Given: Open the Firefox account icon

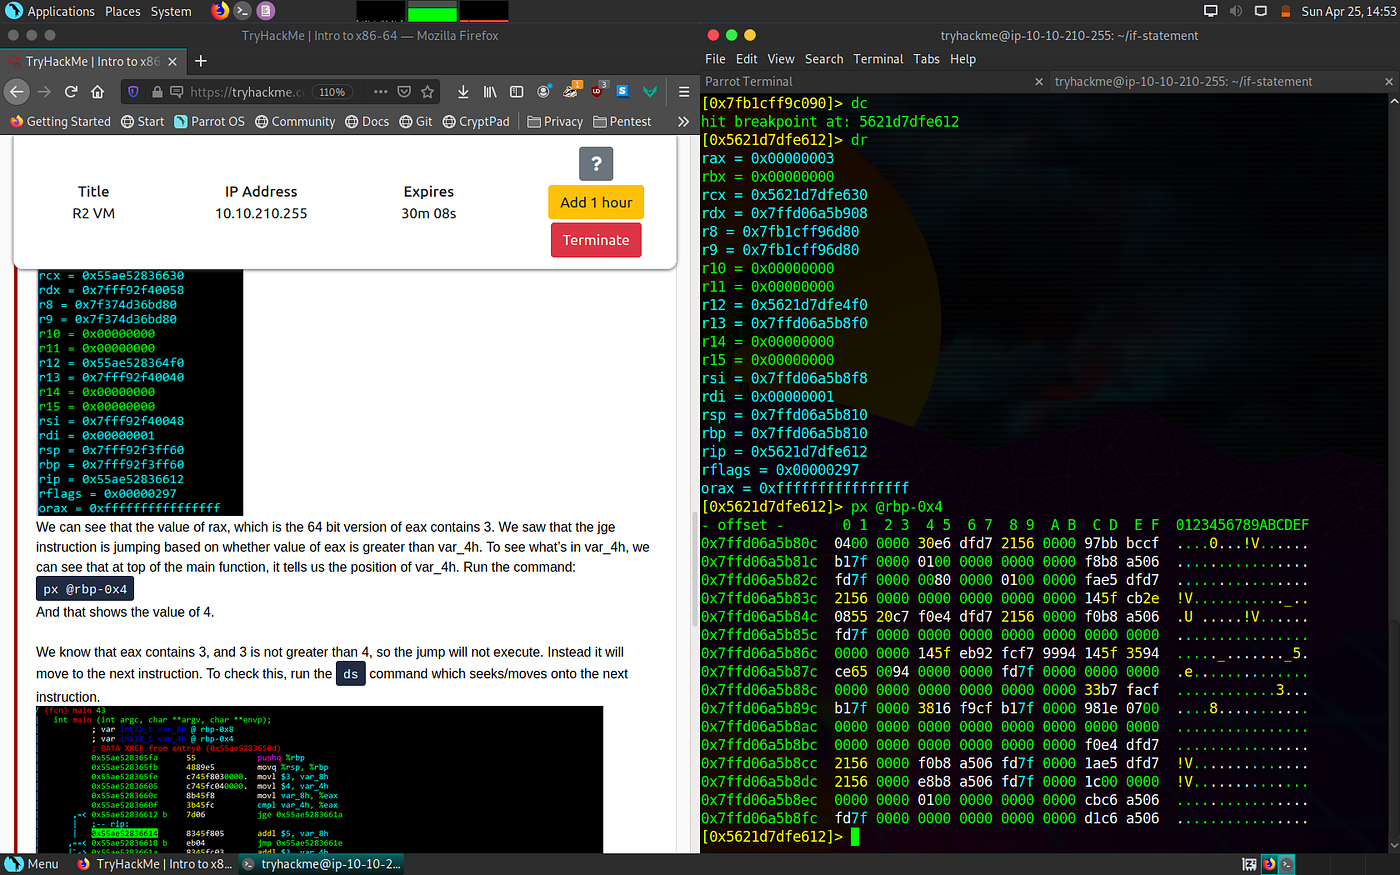Looking at the screenshot, I should click(x=544, y=92).
